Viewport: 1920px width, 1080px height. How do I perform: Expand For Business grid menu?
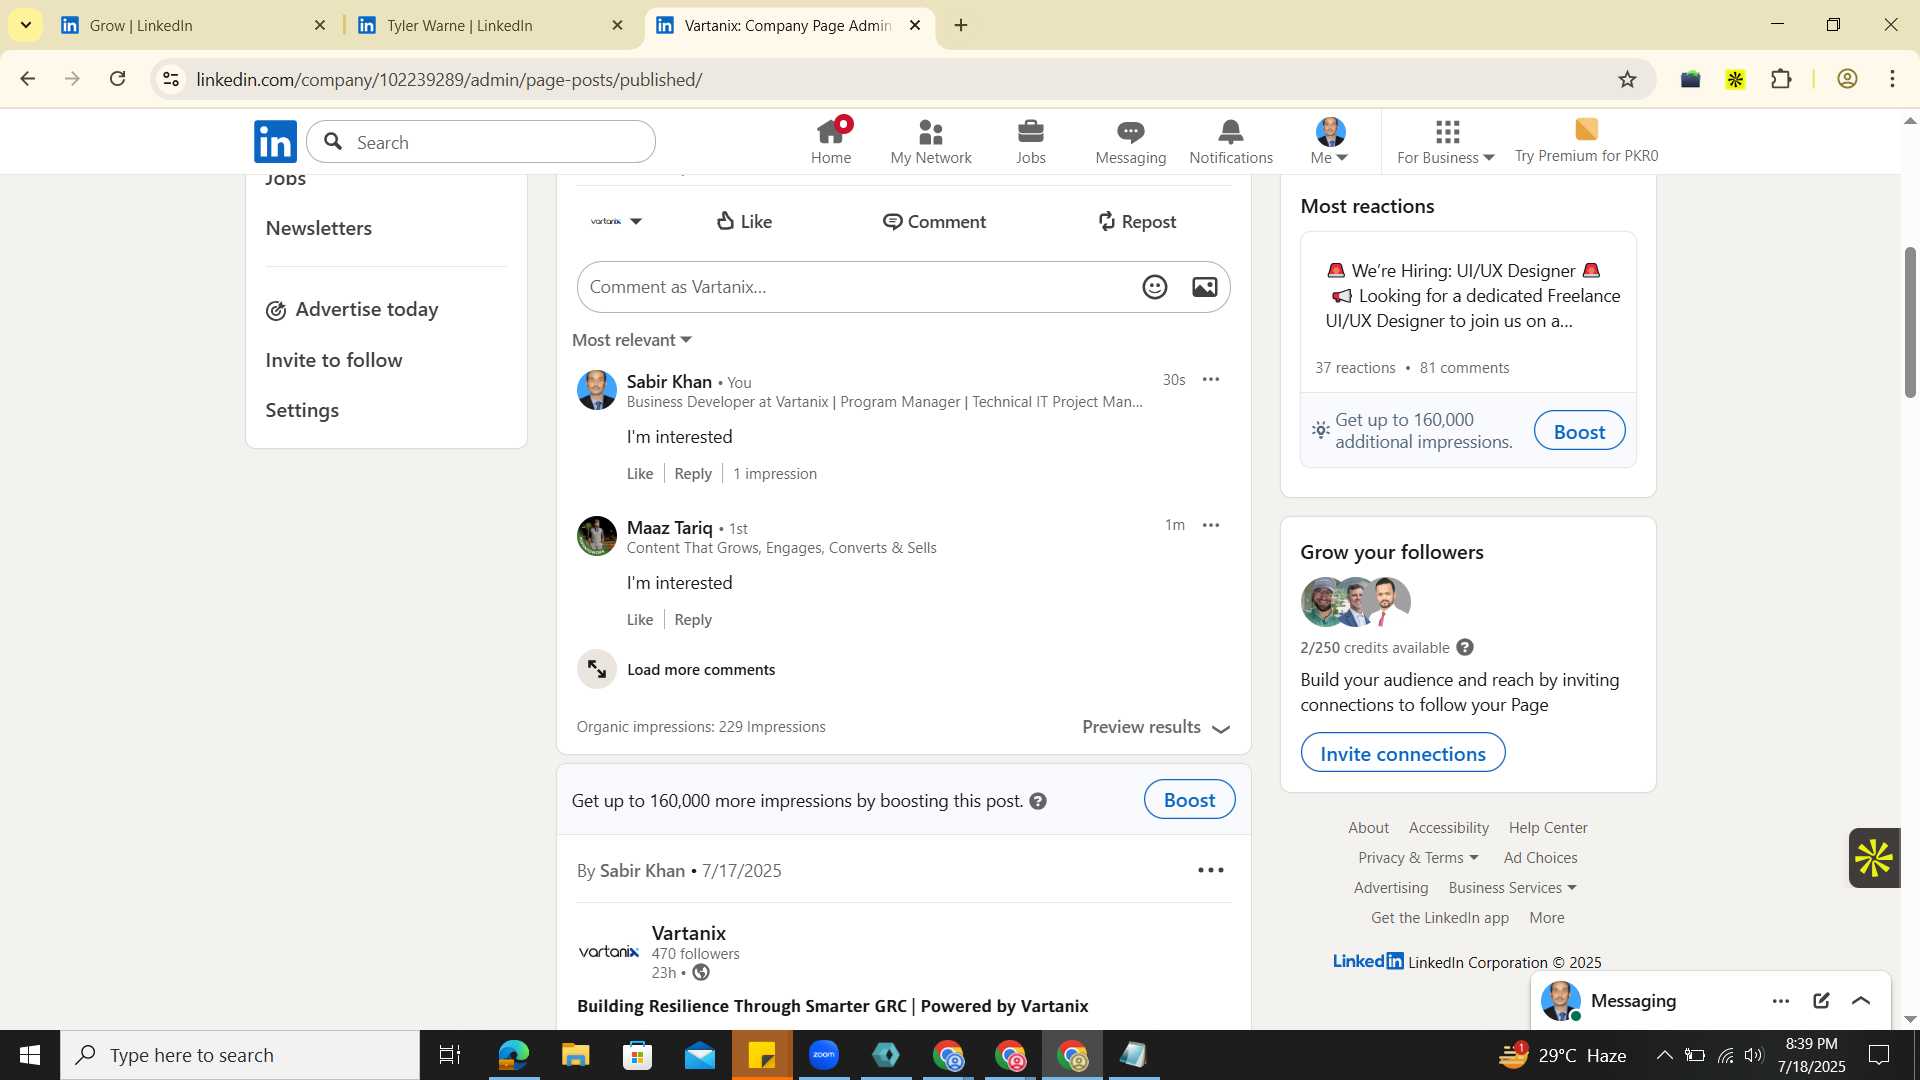(1445, 141)
